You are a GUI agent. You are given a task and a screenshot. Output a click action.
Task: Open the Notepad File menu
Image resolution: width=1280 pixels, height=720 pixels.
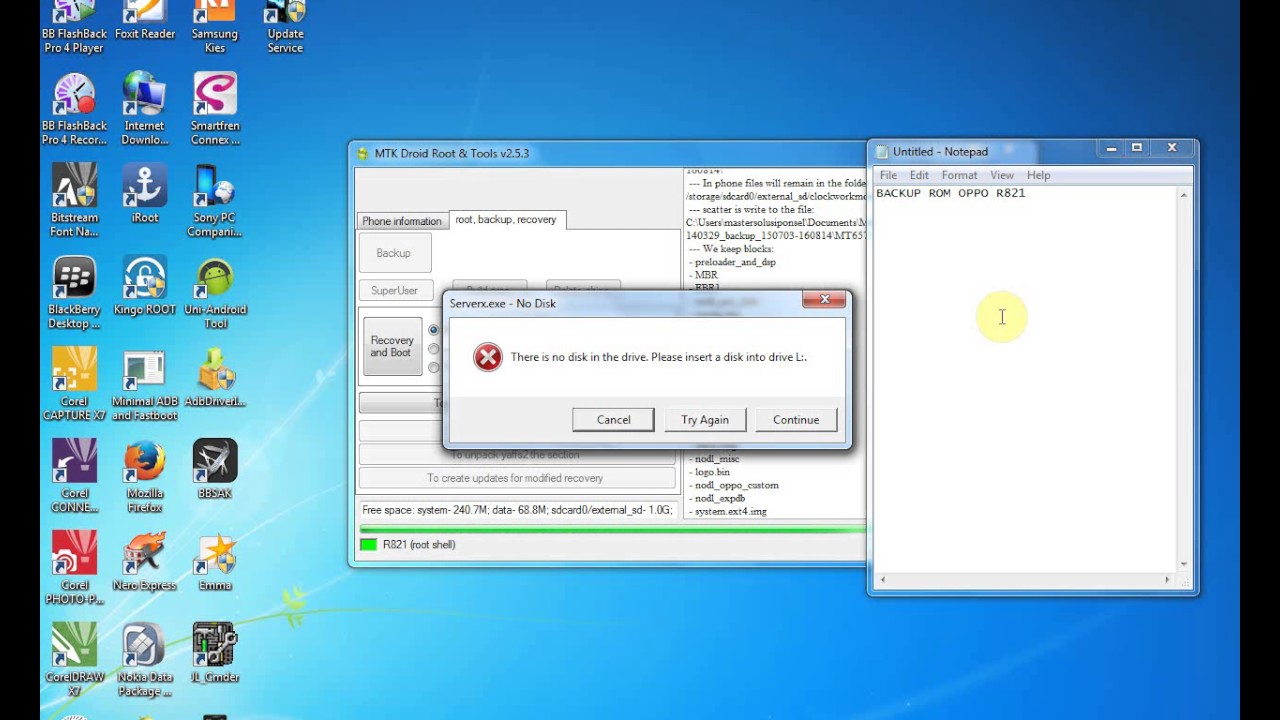888,175
